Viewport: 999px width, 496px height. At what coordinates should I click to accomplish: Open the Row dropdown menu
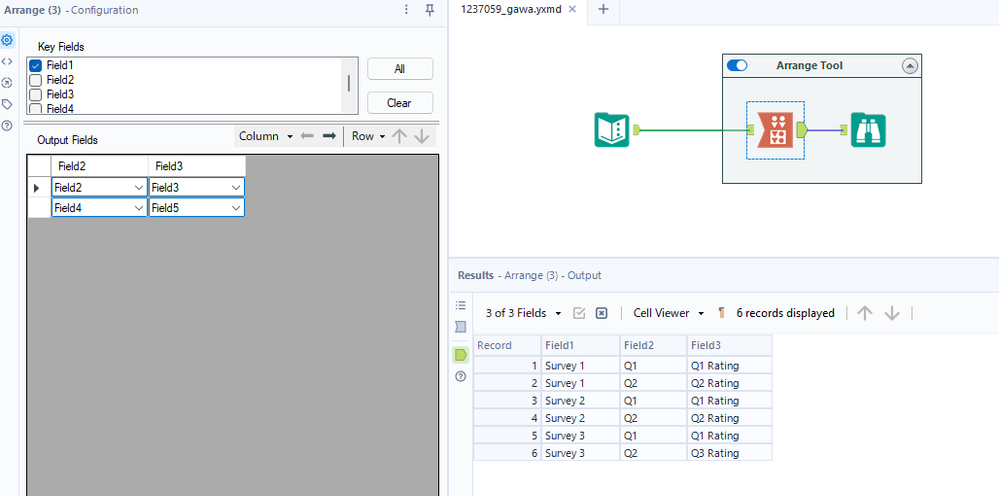(x=369, y=136)
